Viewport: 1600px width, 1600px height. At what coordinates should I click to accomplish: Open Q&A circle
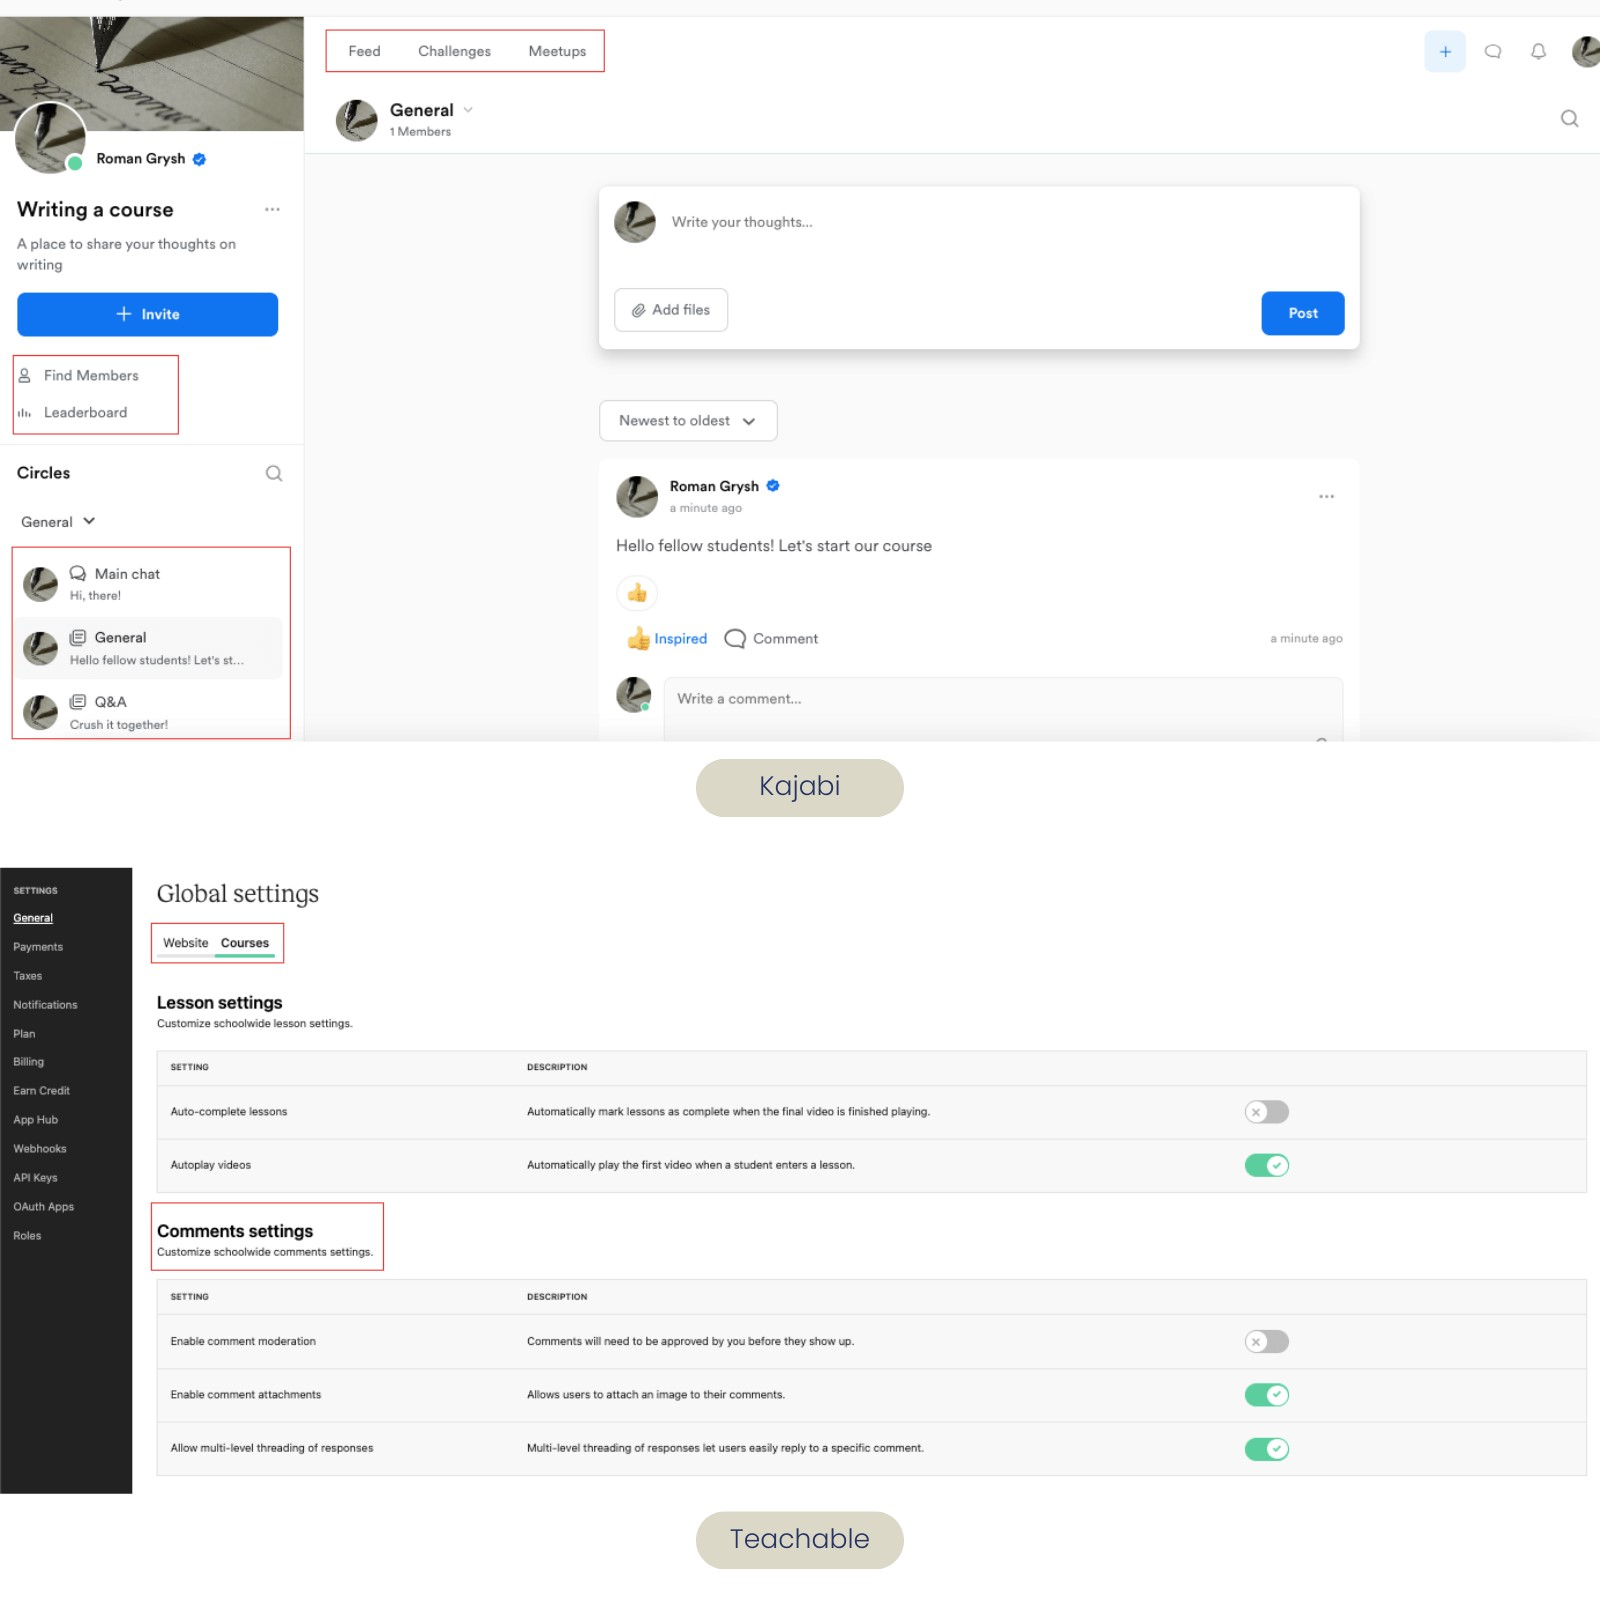point(150,712)
